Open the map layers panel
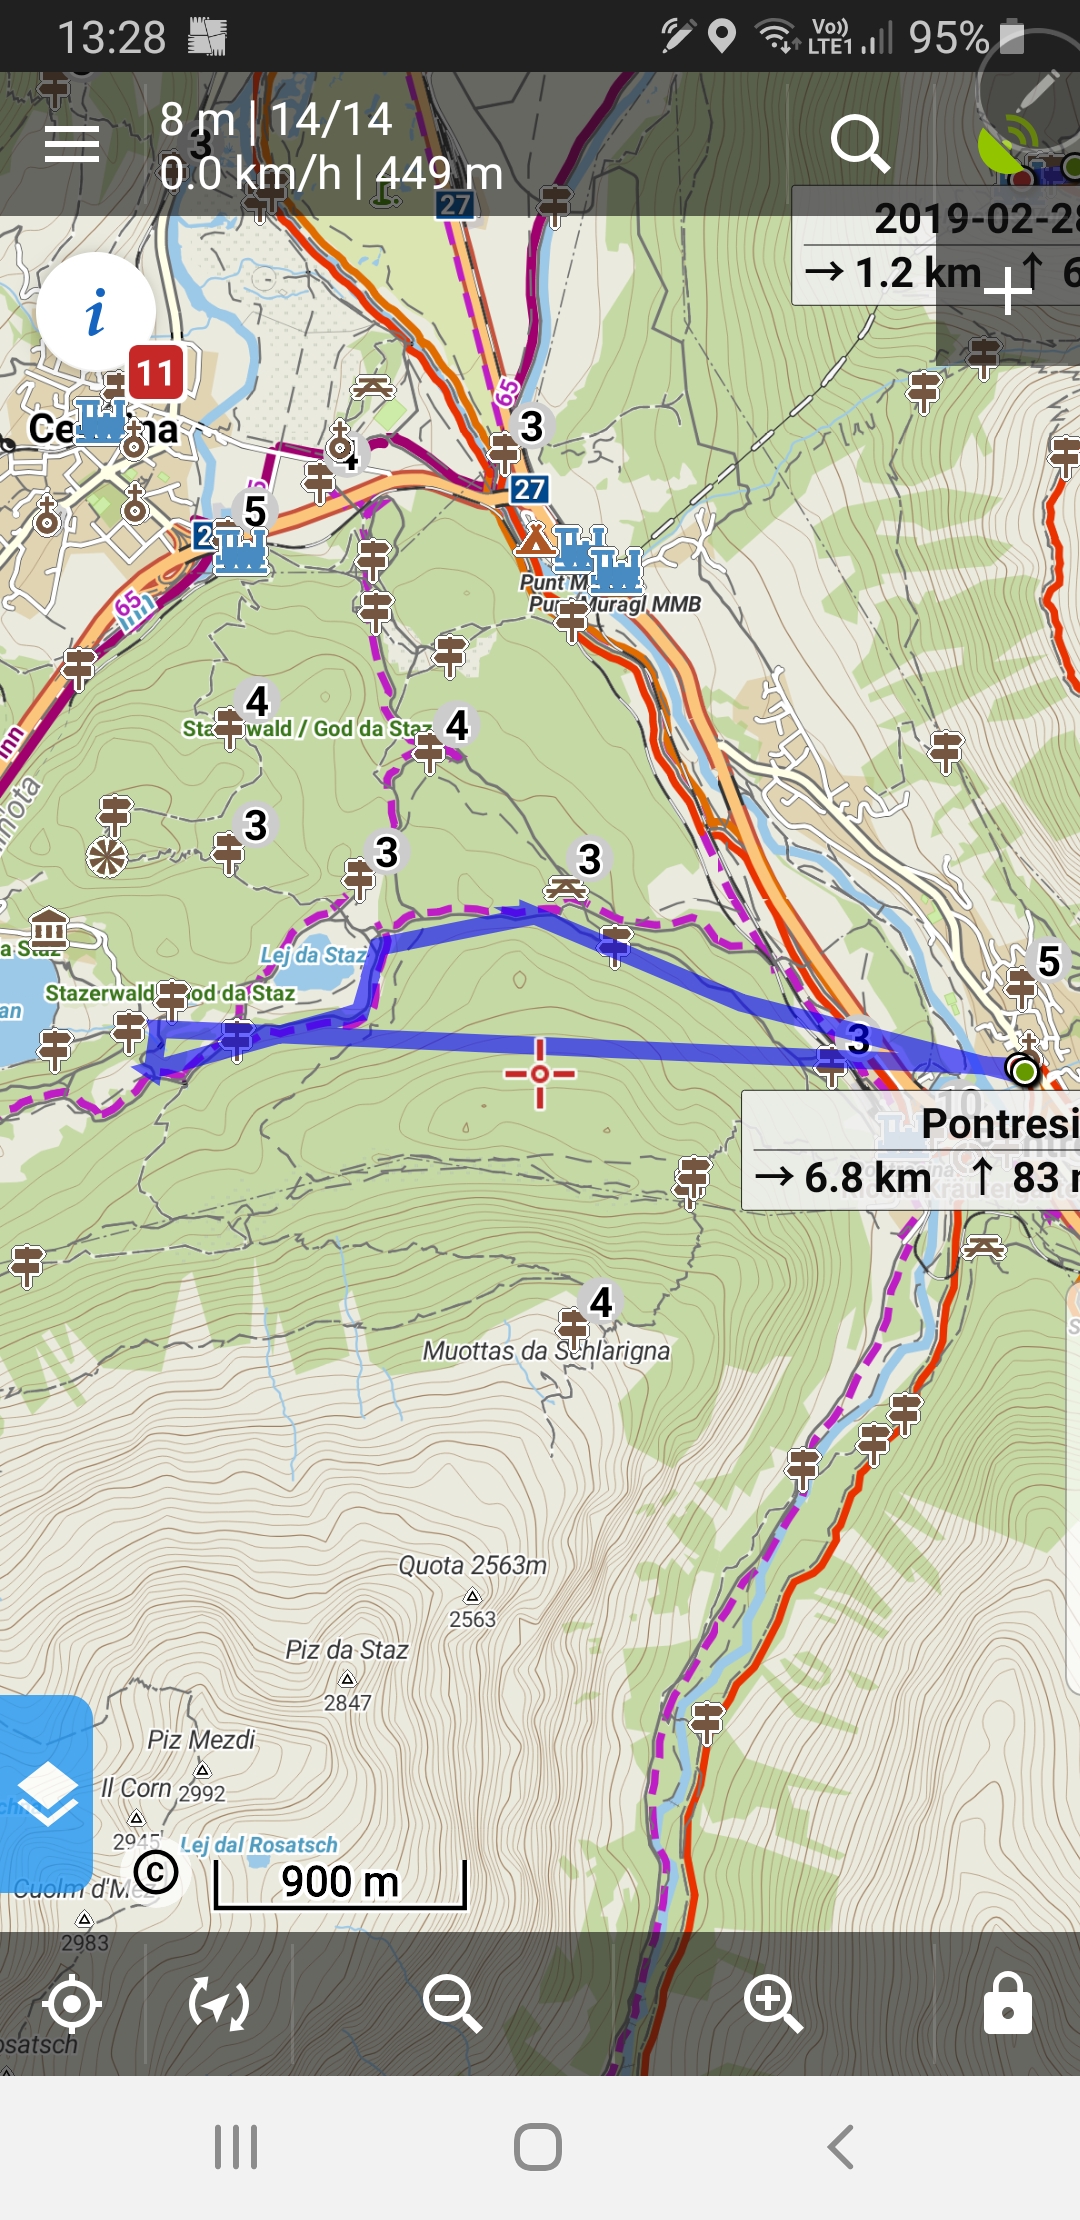 pos(46,1793)
